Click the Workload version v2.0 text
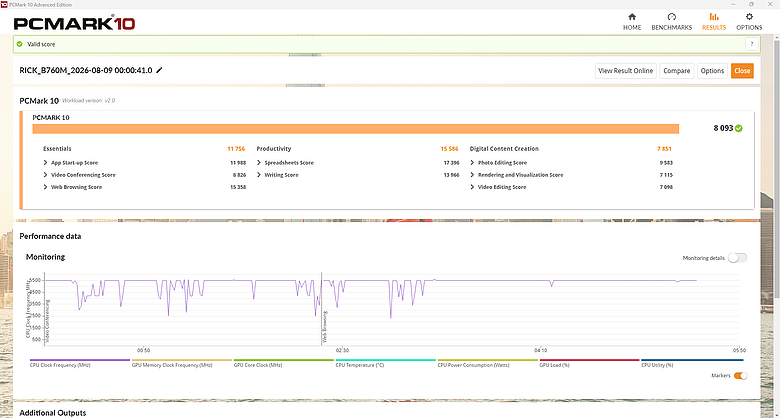The width and height of the screenshot is (780, 418). coord(89,101)
